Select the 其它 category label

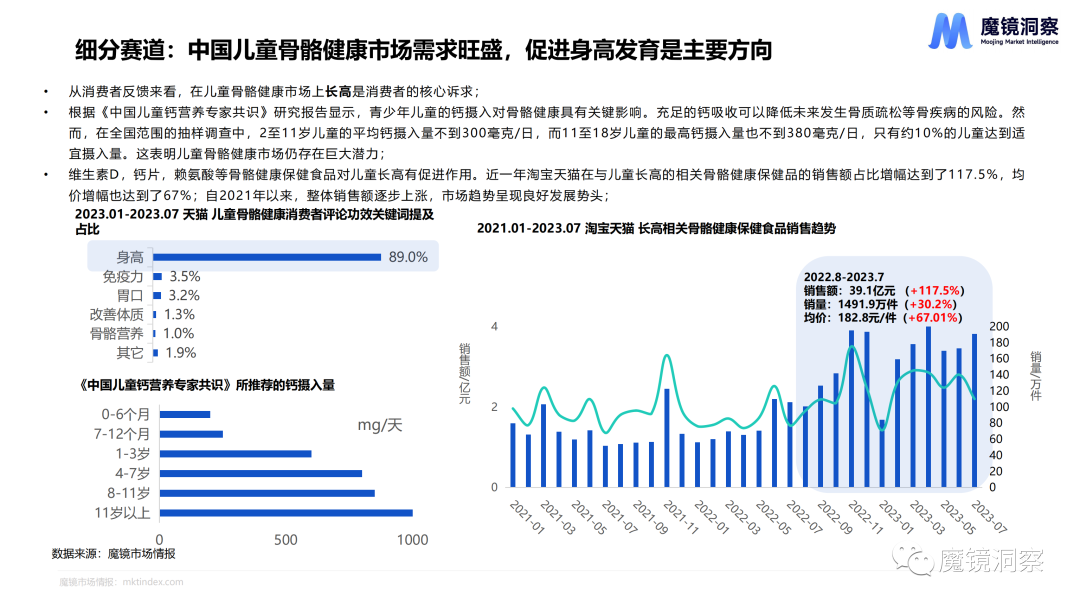tap(129, 353)
